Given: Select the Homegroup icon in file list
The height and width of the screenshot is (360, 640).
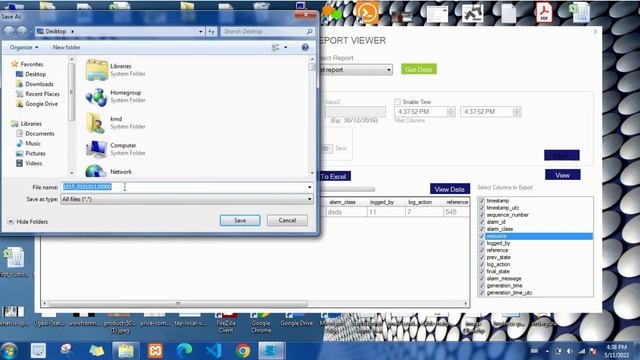Looking at the screenshot, I should 97,97.
